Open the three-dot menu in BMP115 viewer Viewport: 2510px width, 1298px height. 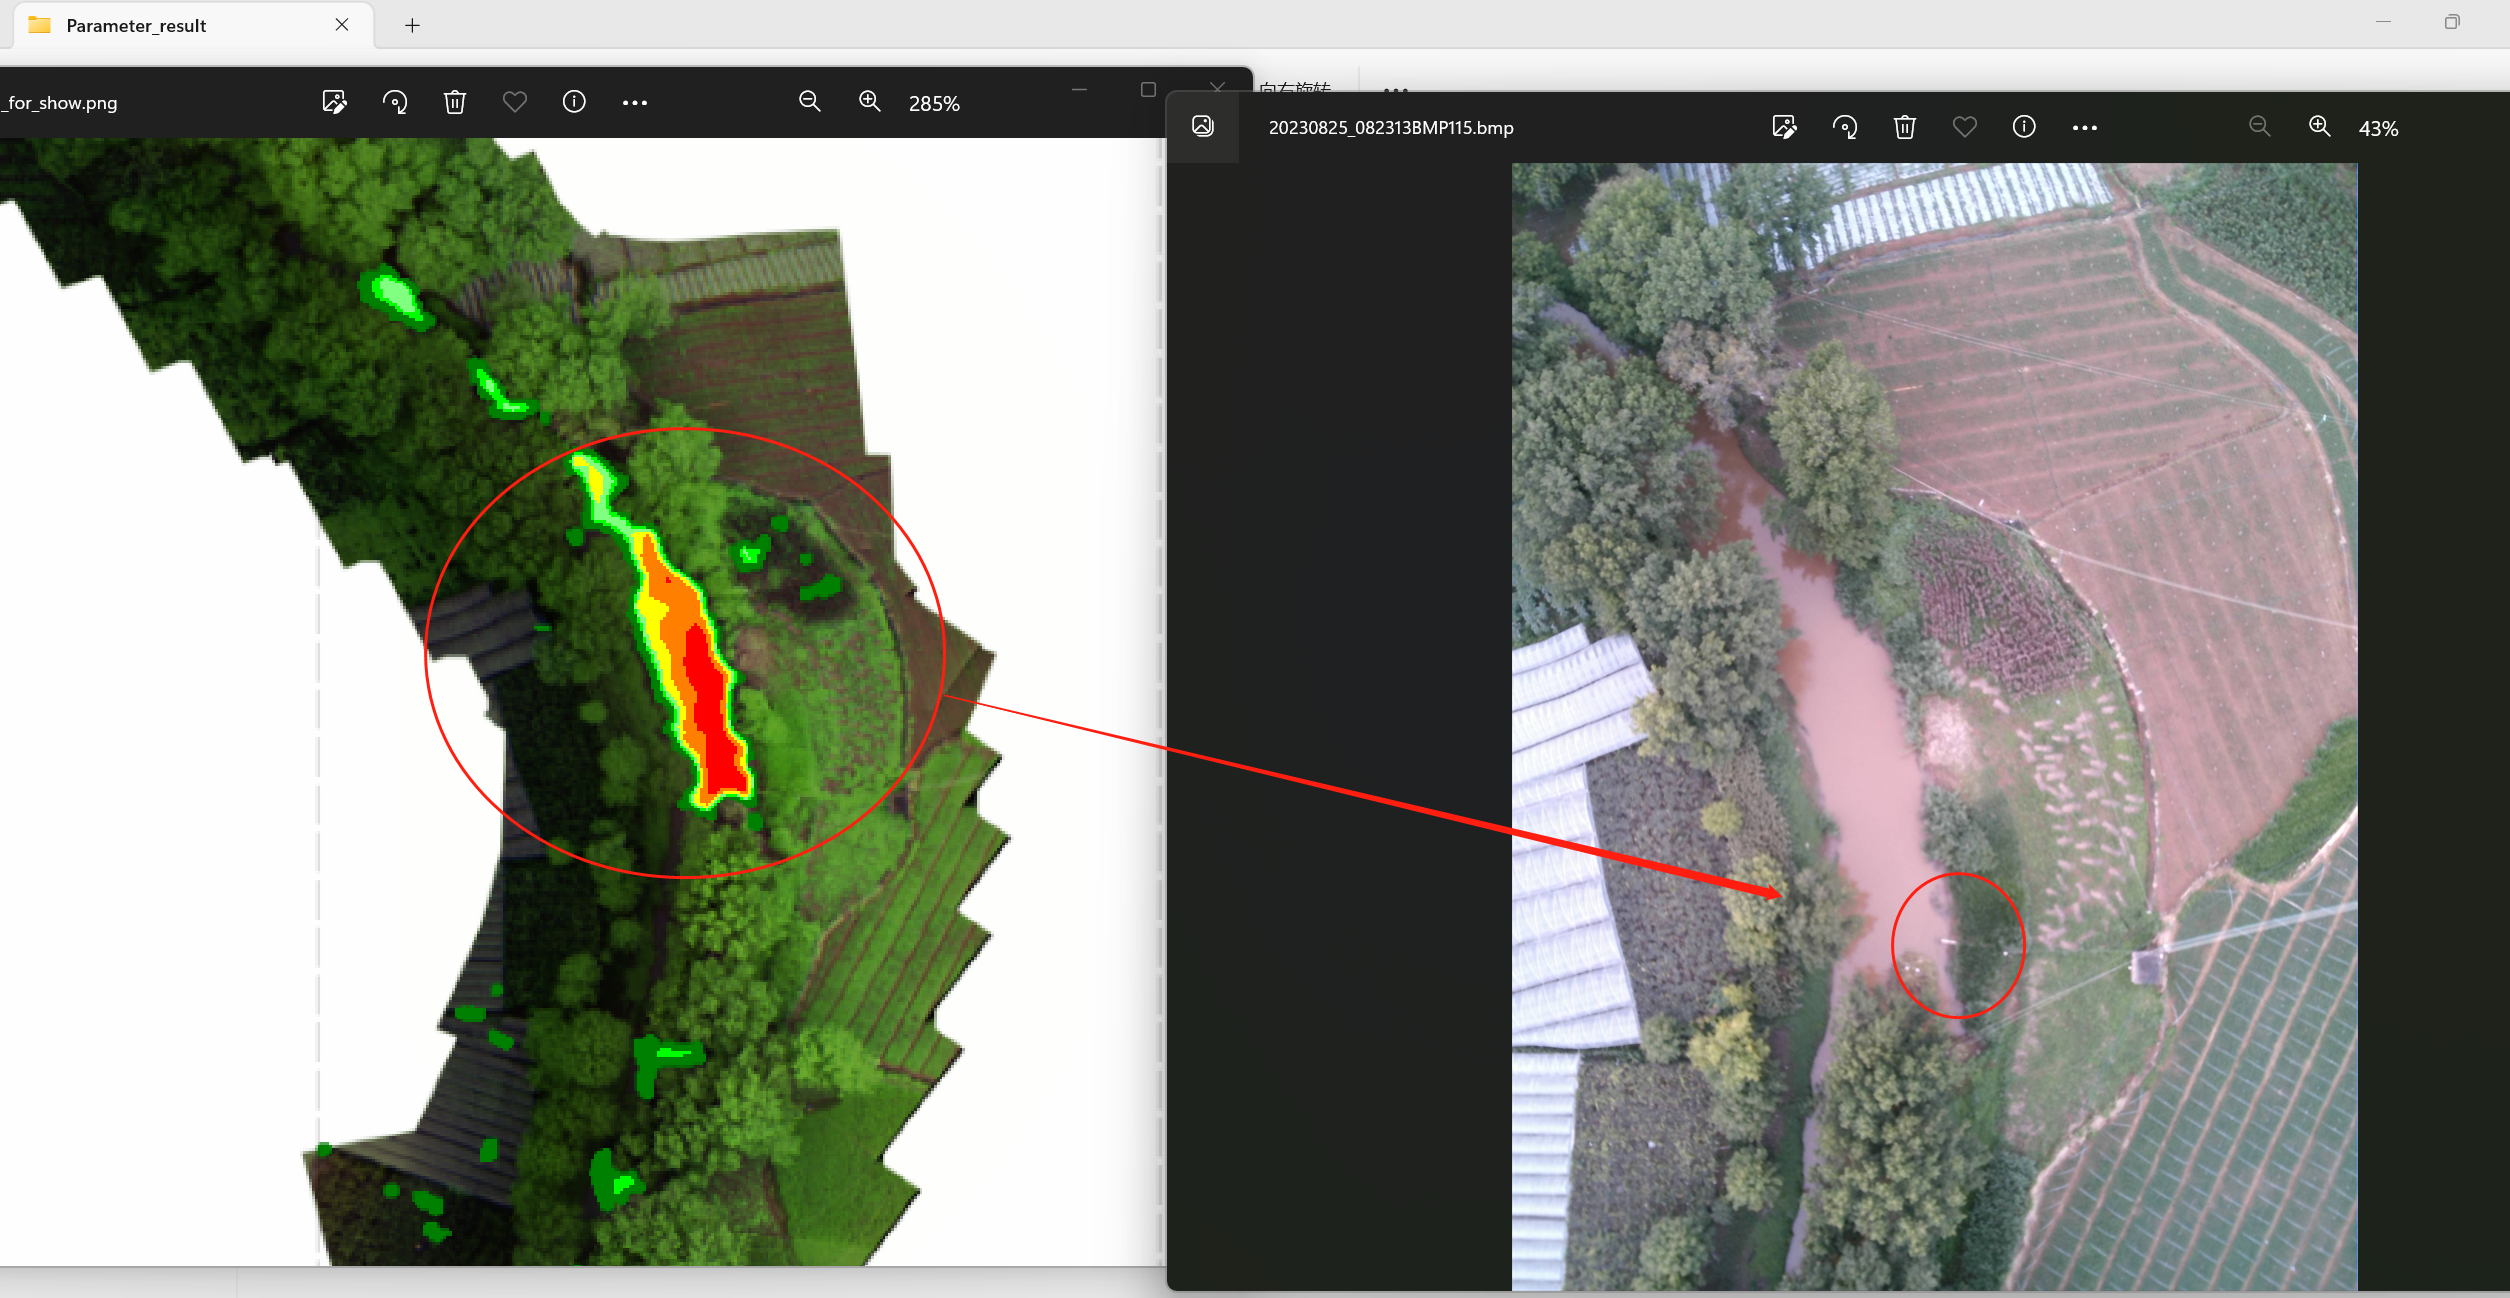pos(2085,128)
